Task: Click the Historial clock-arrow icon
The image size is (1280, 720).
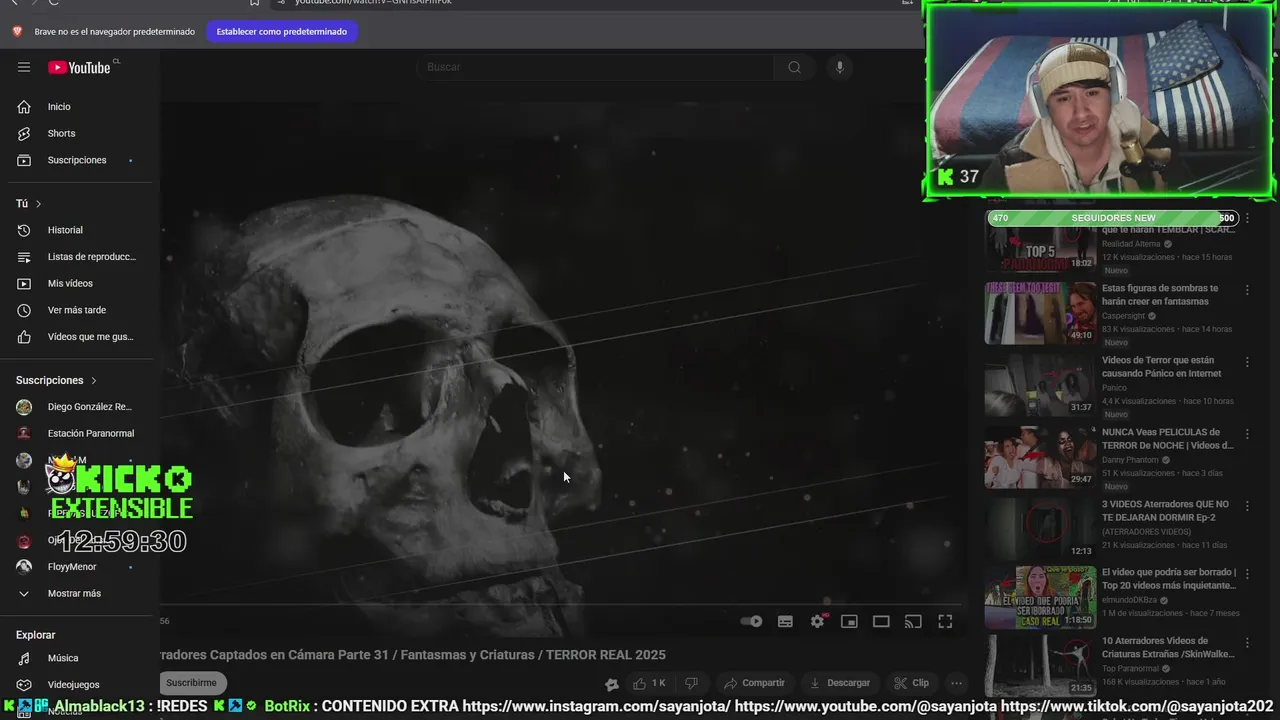Action: point(24,230)
